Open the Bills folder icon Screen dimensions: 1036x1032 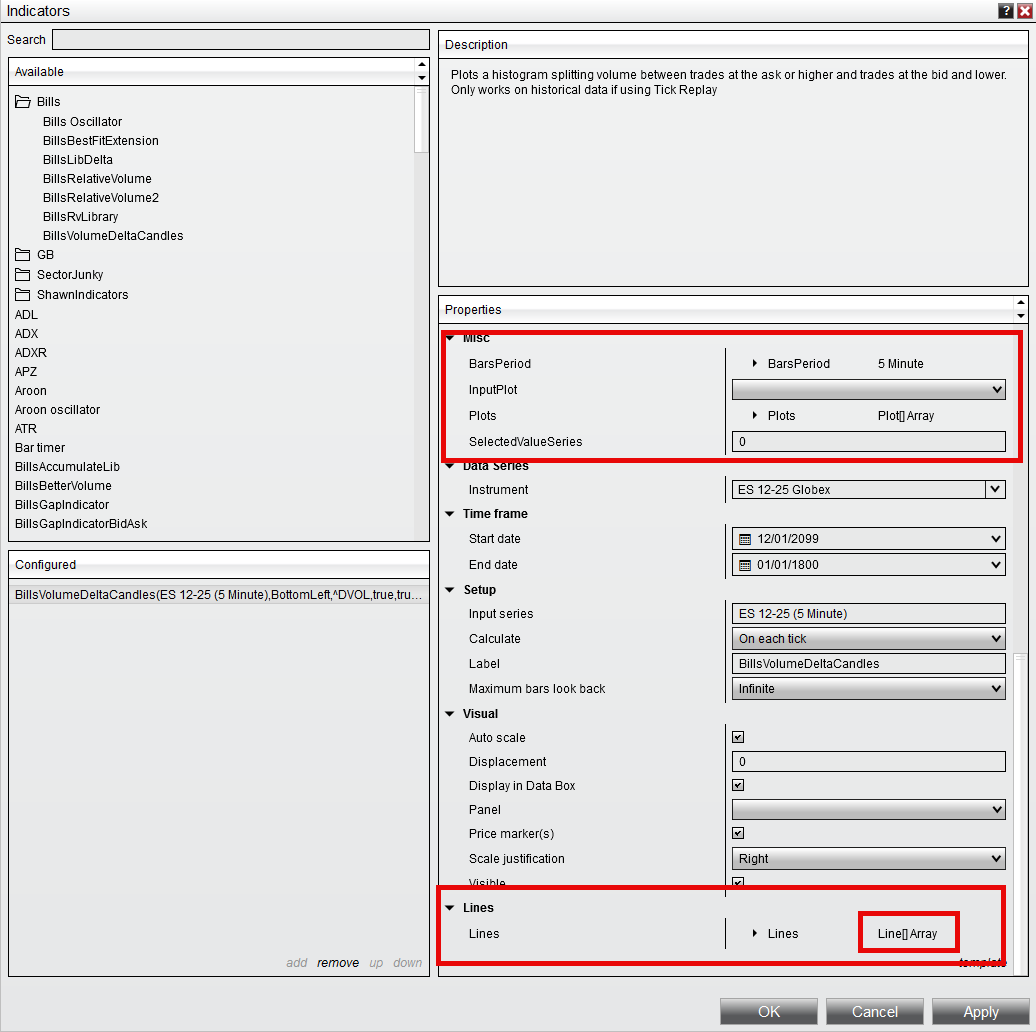pyautogui.click(x=22, y=102)
